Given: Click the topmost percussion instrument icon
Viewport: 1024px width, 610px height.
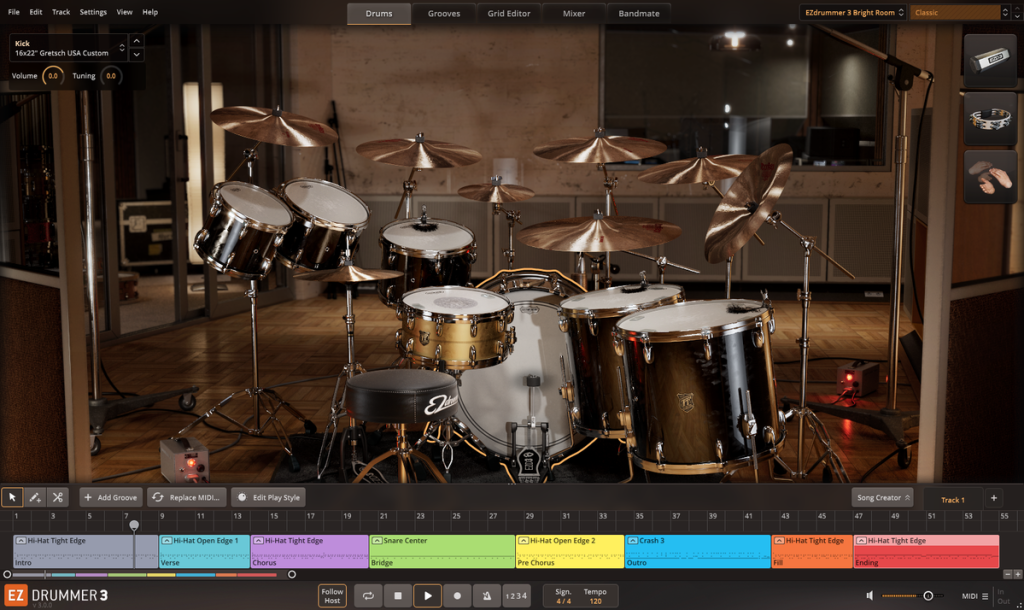Looking at the screenshot, I should [989, 56].
